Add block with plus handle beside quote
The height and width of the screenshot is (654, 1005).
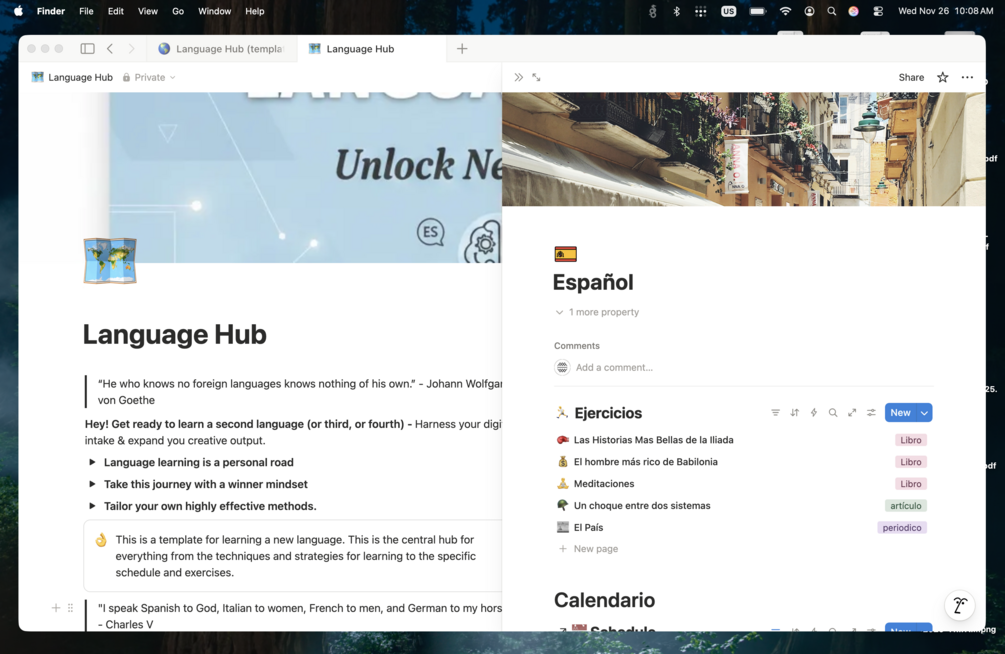click(56, 608)
